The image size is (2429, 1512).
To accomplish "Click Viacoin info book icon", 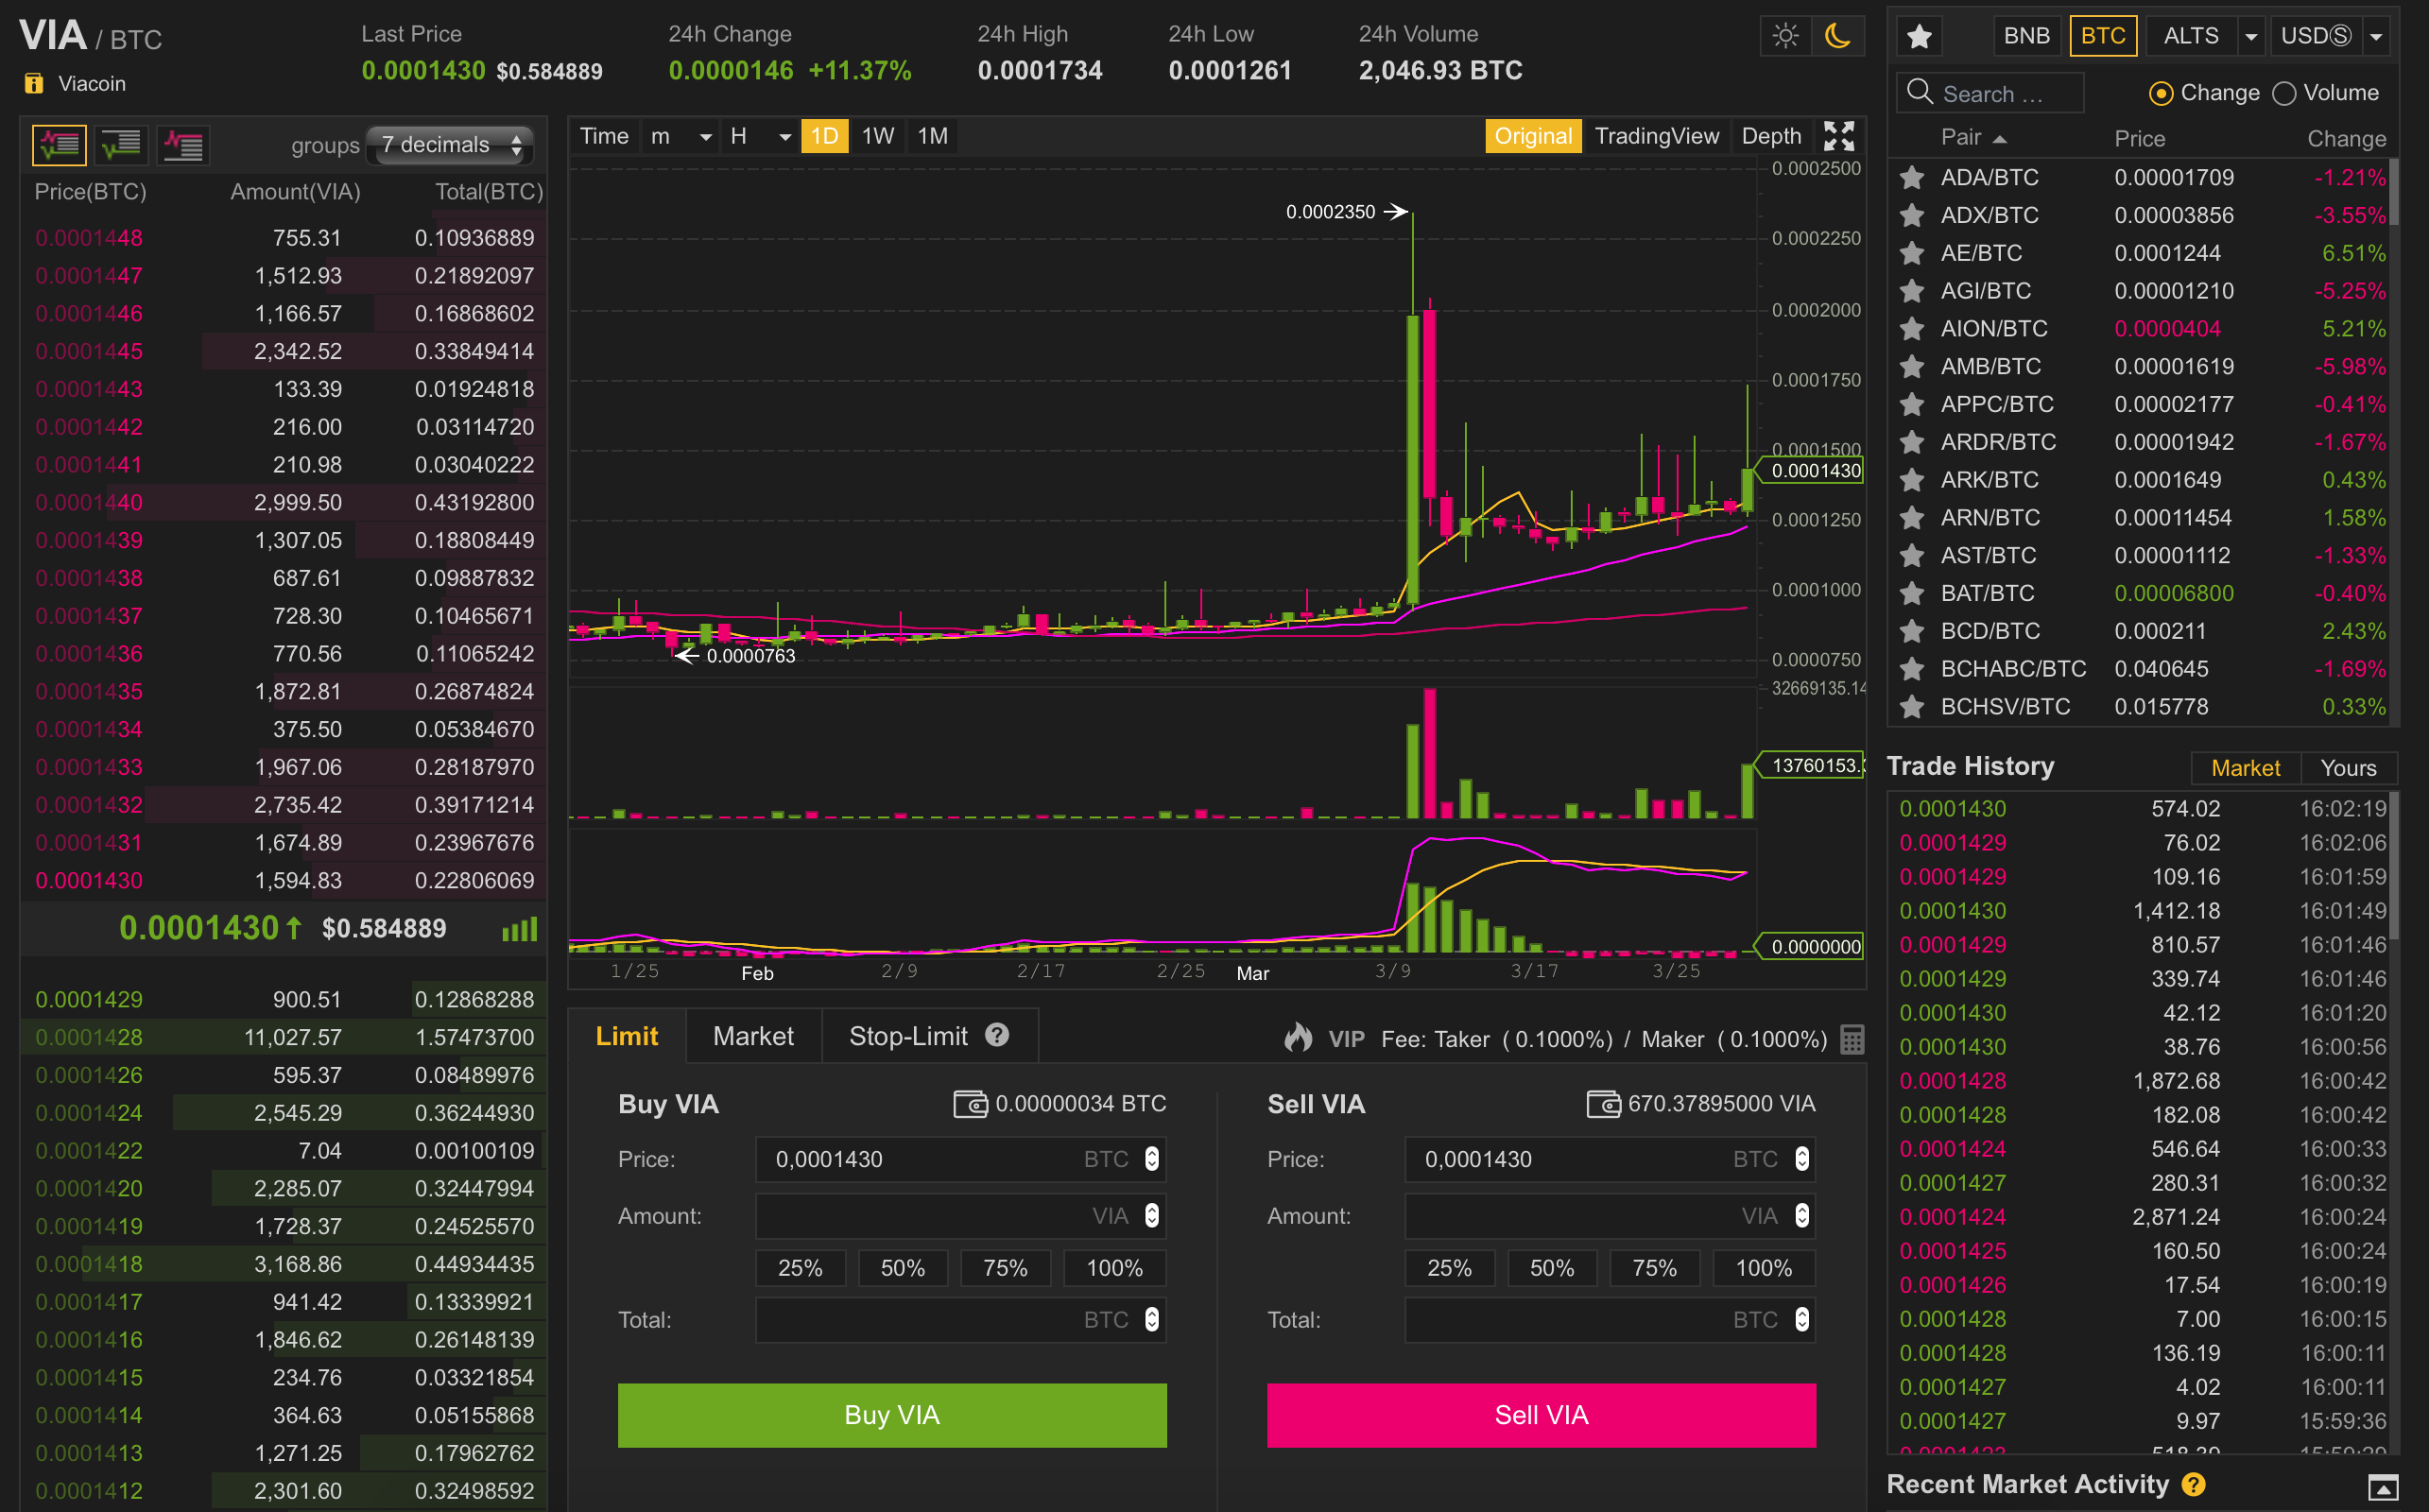I will pyautogui.click(x=34, y=83).
